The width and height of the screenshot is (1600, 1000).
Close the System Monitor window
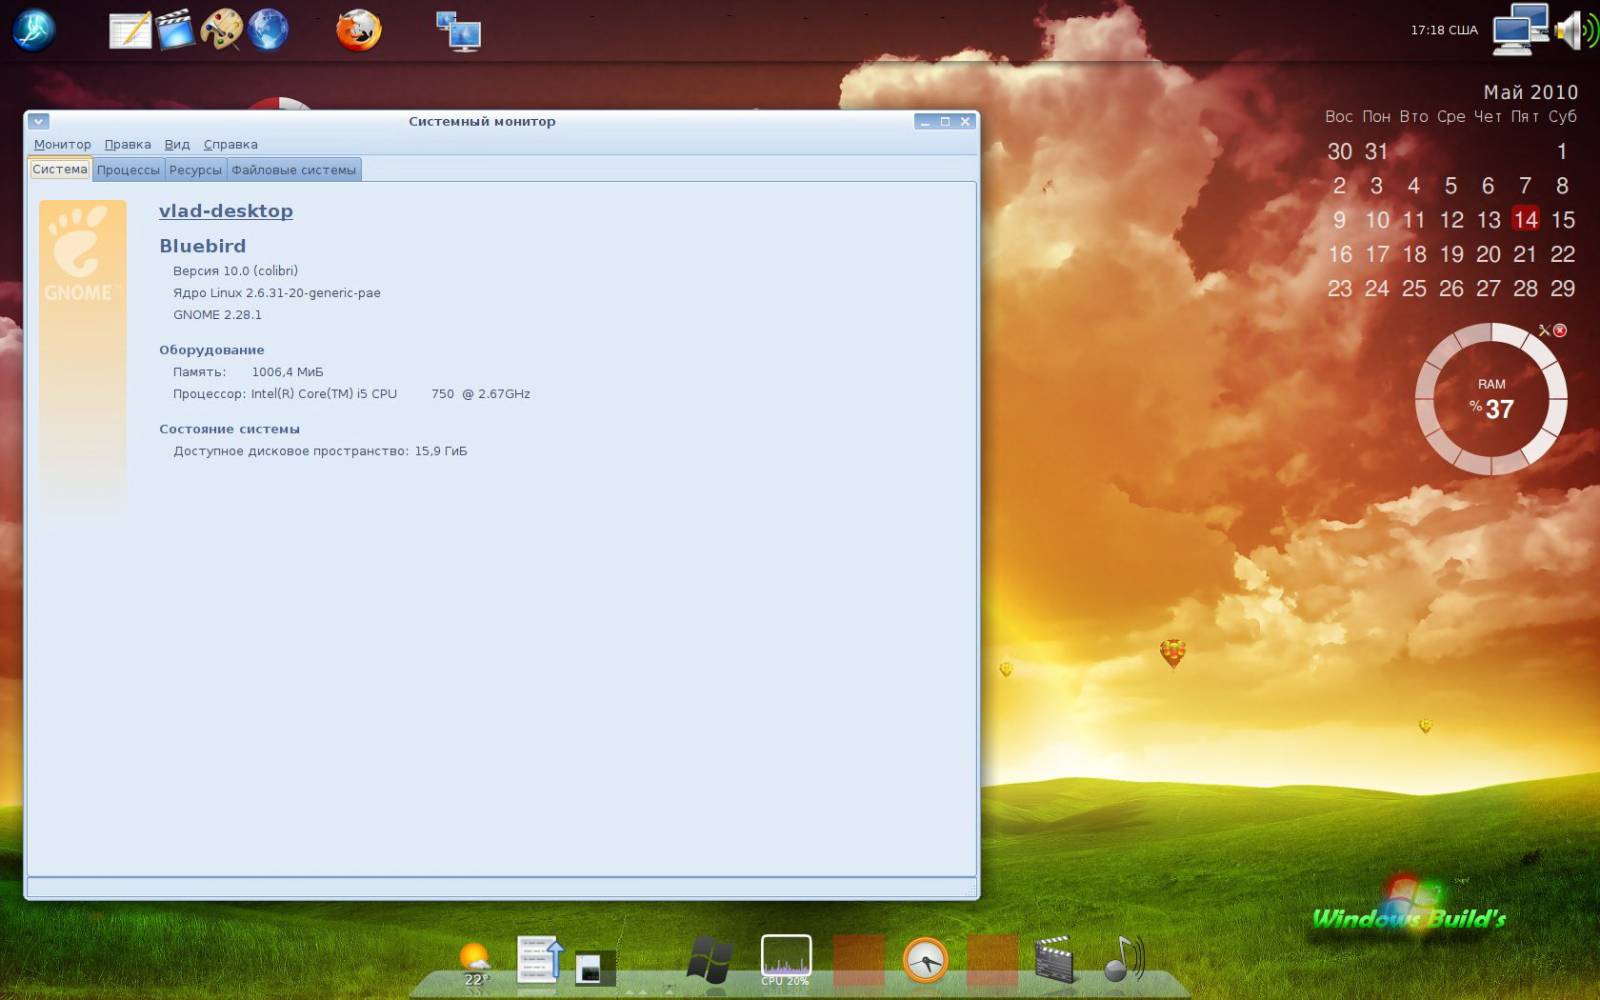[965, 122]
